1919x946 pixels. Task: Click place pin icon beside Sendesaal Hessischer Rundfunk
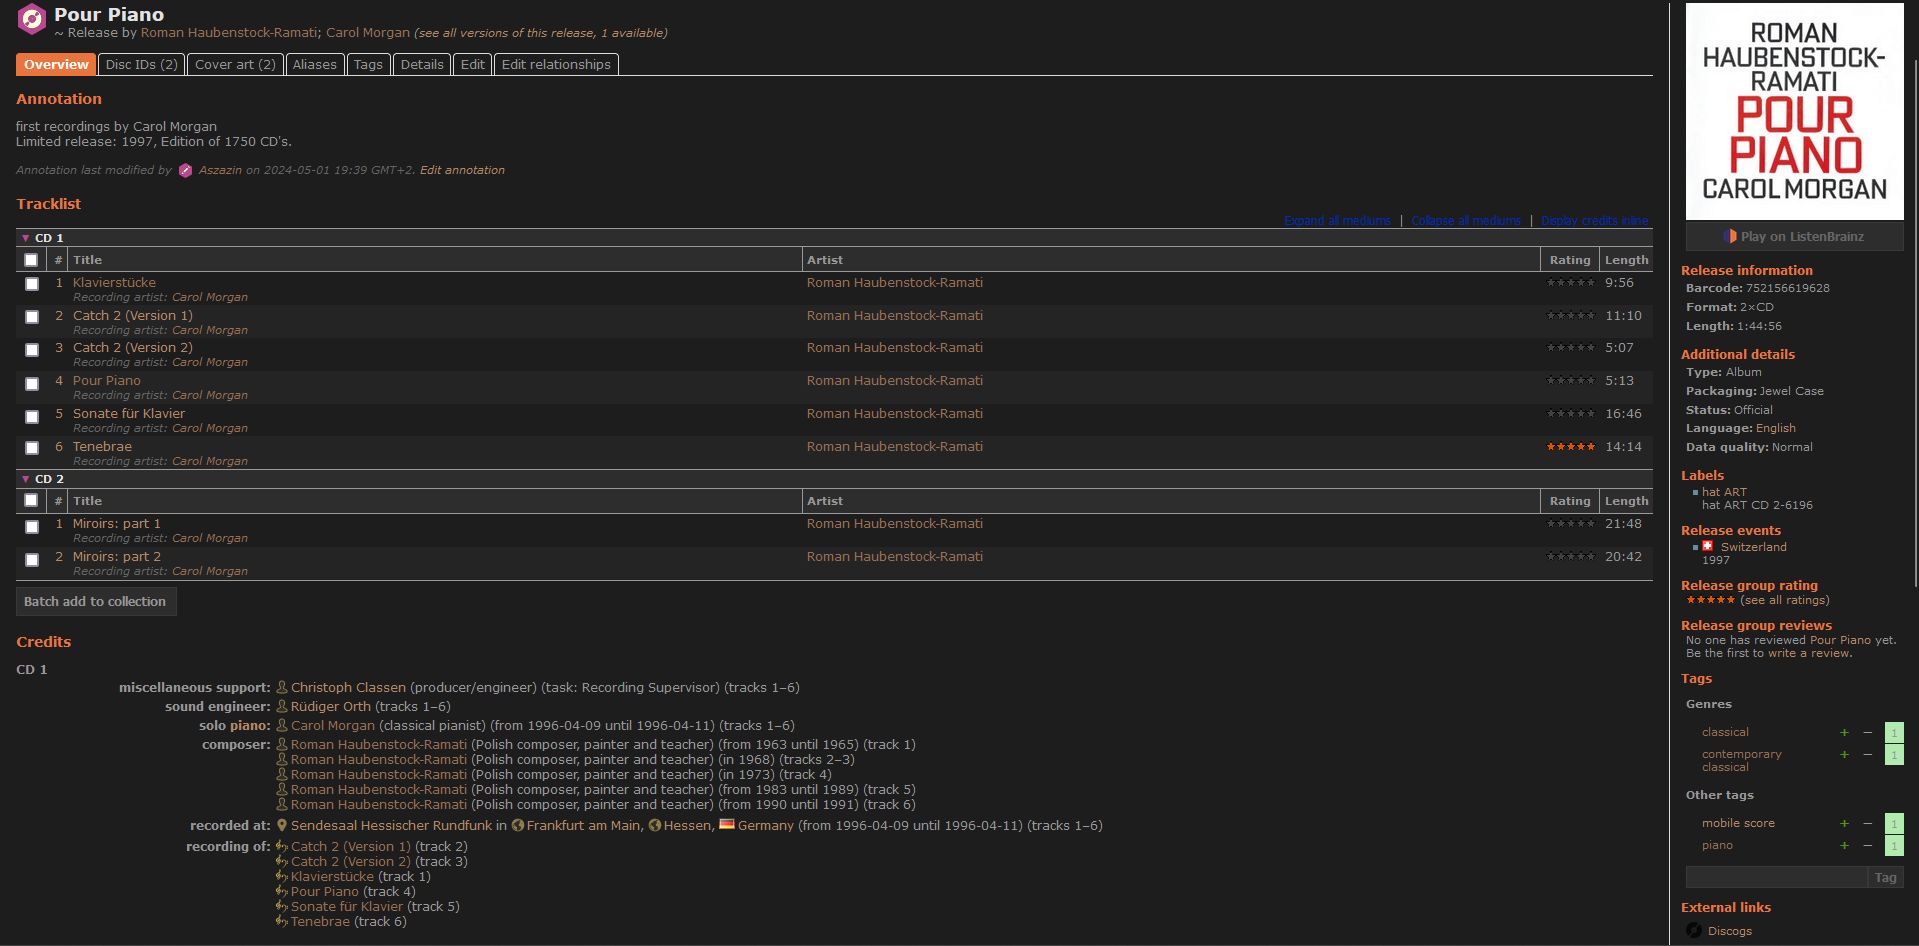tap(282, 826)
